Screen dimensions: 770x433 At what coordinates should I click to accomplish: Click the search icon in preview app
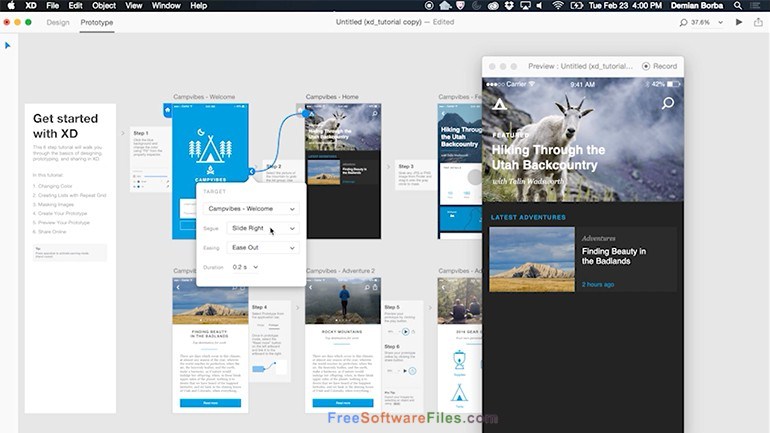(668, 103)
